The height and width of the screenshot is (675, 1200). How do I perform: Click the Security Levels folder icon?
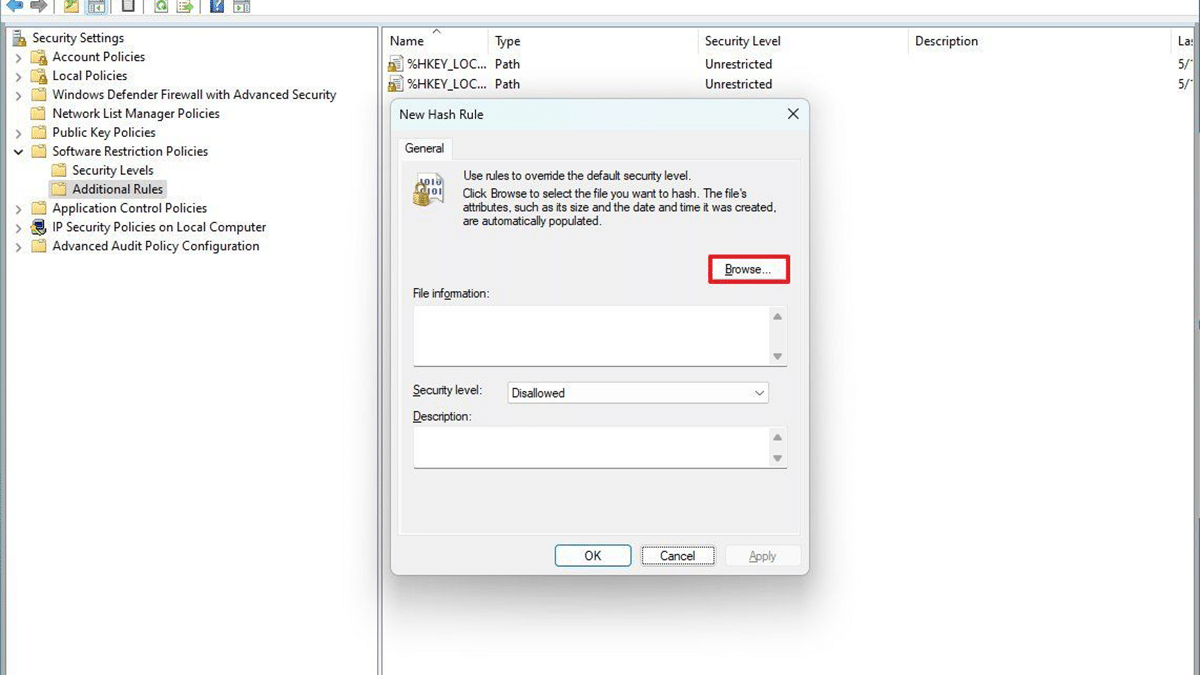[59, 171]
